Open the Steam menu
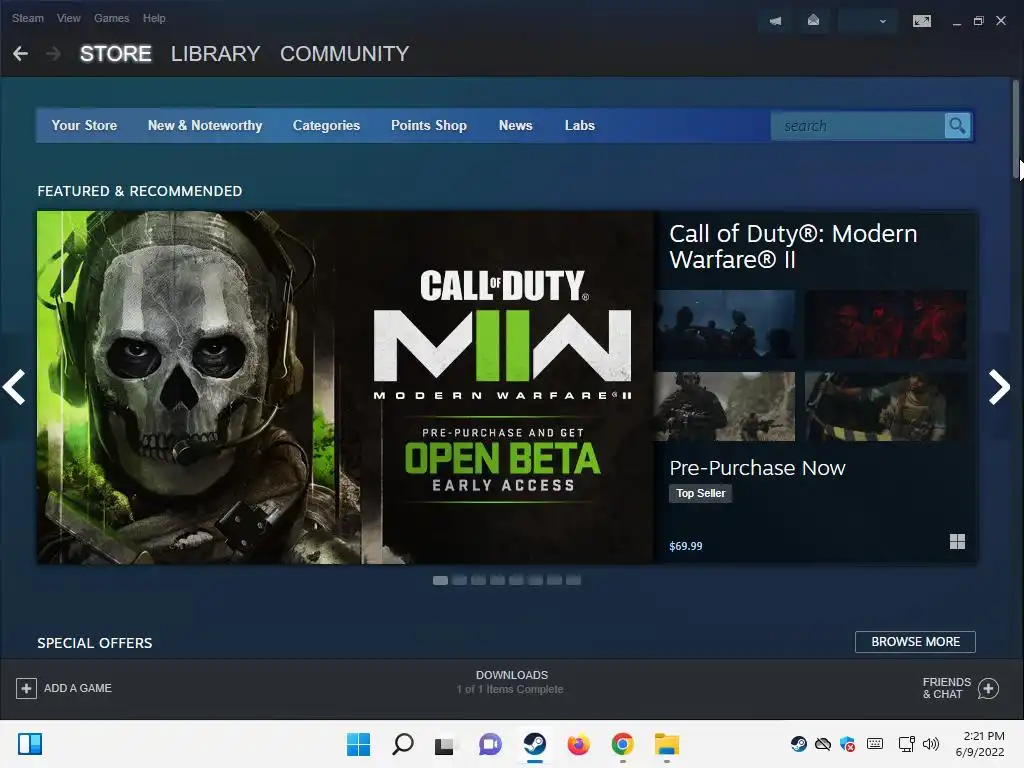Viewport: 1024px width, 768px height. pos(27,18)
